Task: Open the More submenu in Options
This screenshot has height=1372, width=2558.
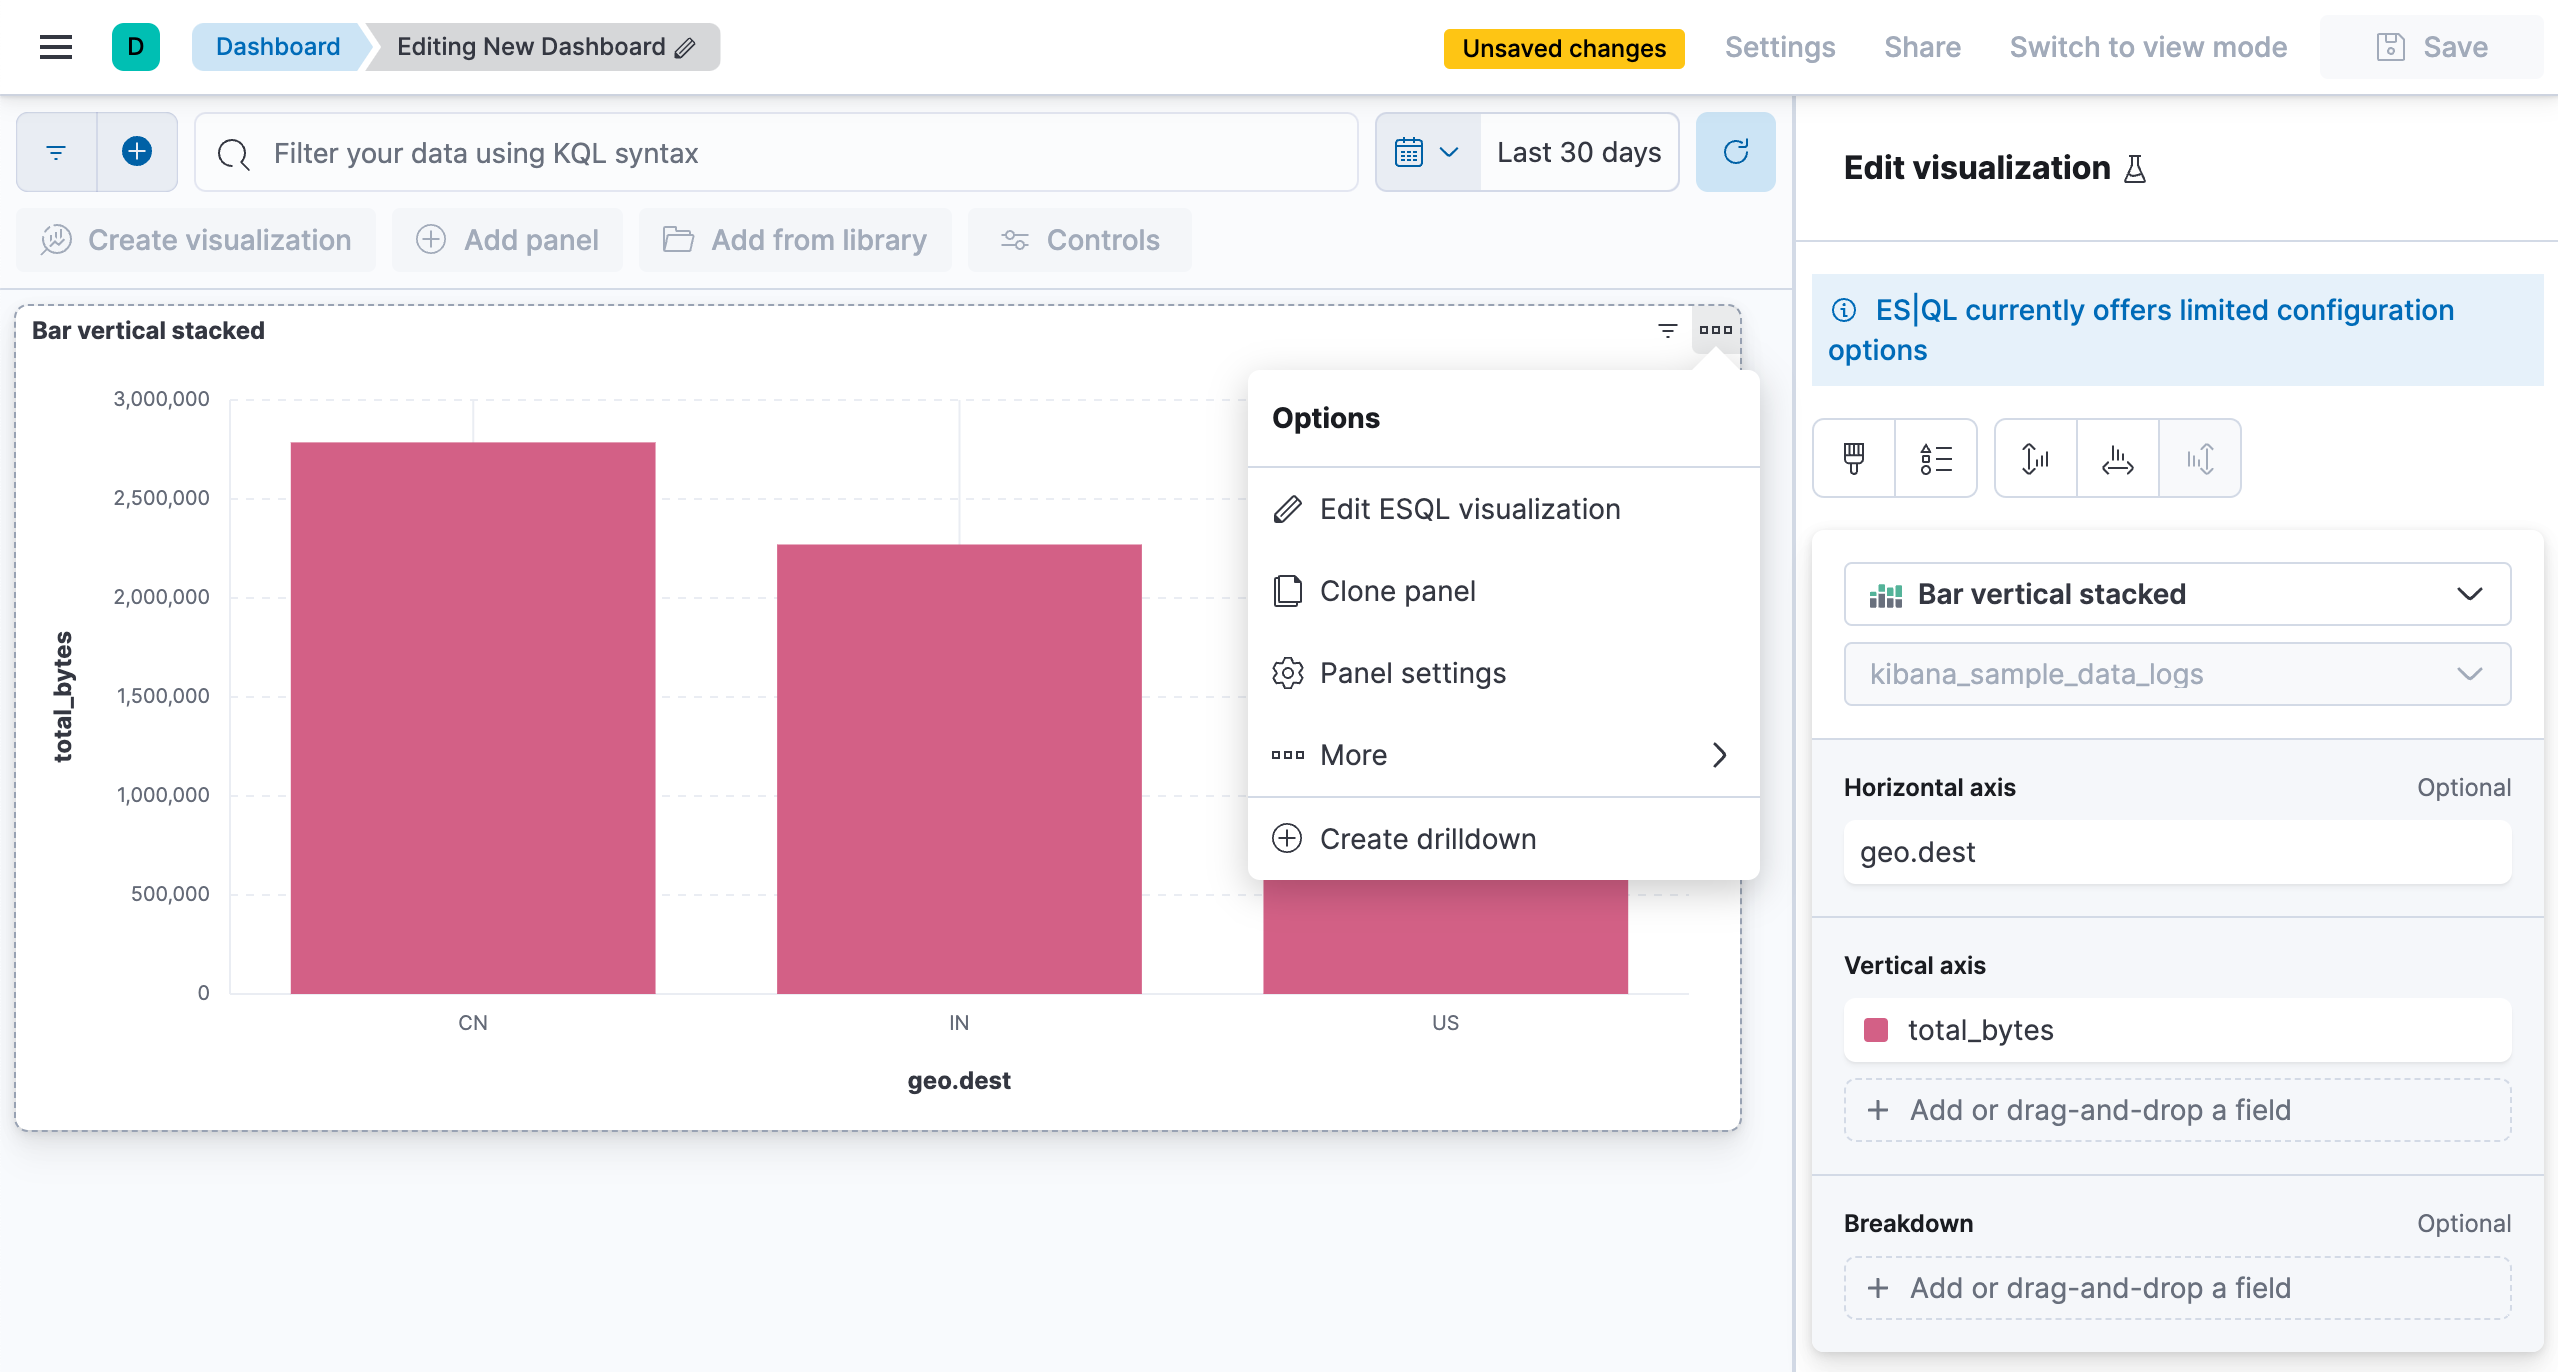Action: (x=1353, y=755)
